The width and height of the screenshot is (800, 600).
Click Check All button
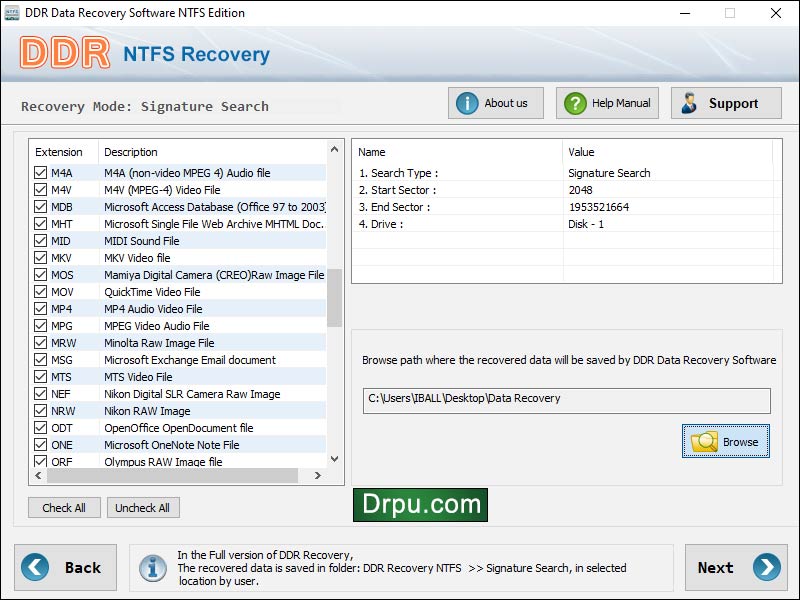tap(64, 508)
